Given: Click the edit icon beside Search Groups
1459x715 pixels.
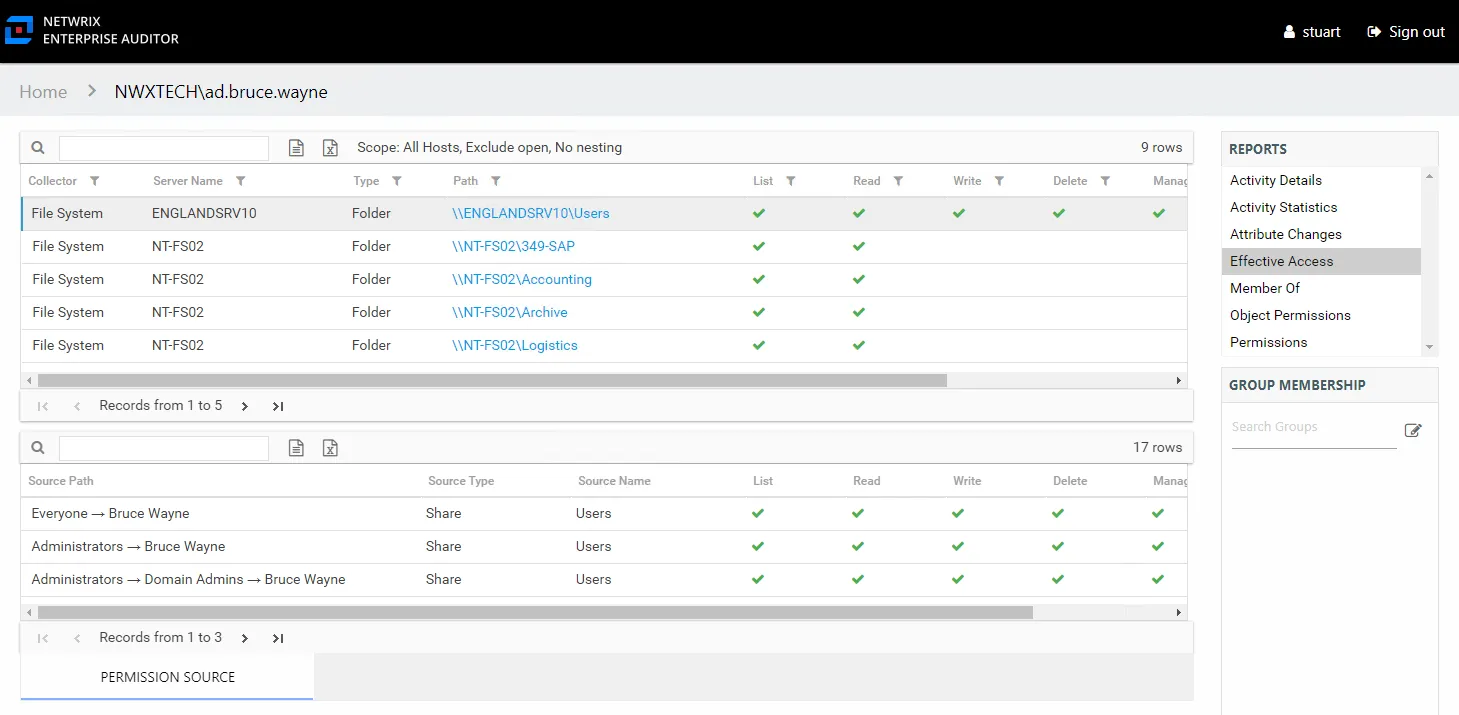Looking at the screenshot, I should [1413, 430].
